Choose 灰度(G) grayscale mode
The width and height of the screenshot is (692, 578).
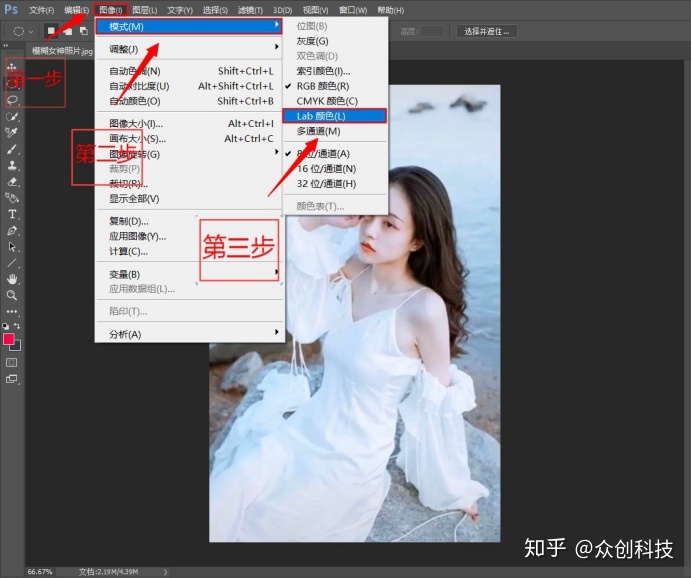(335, 41)
